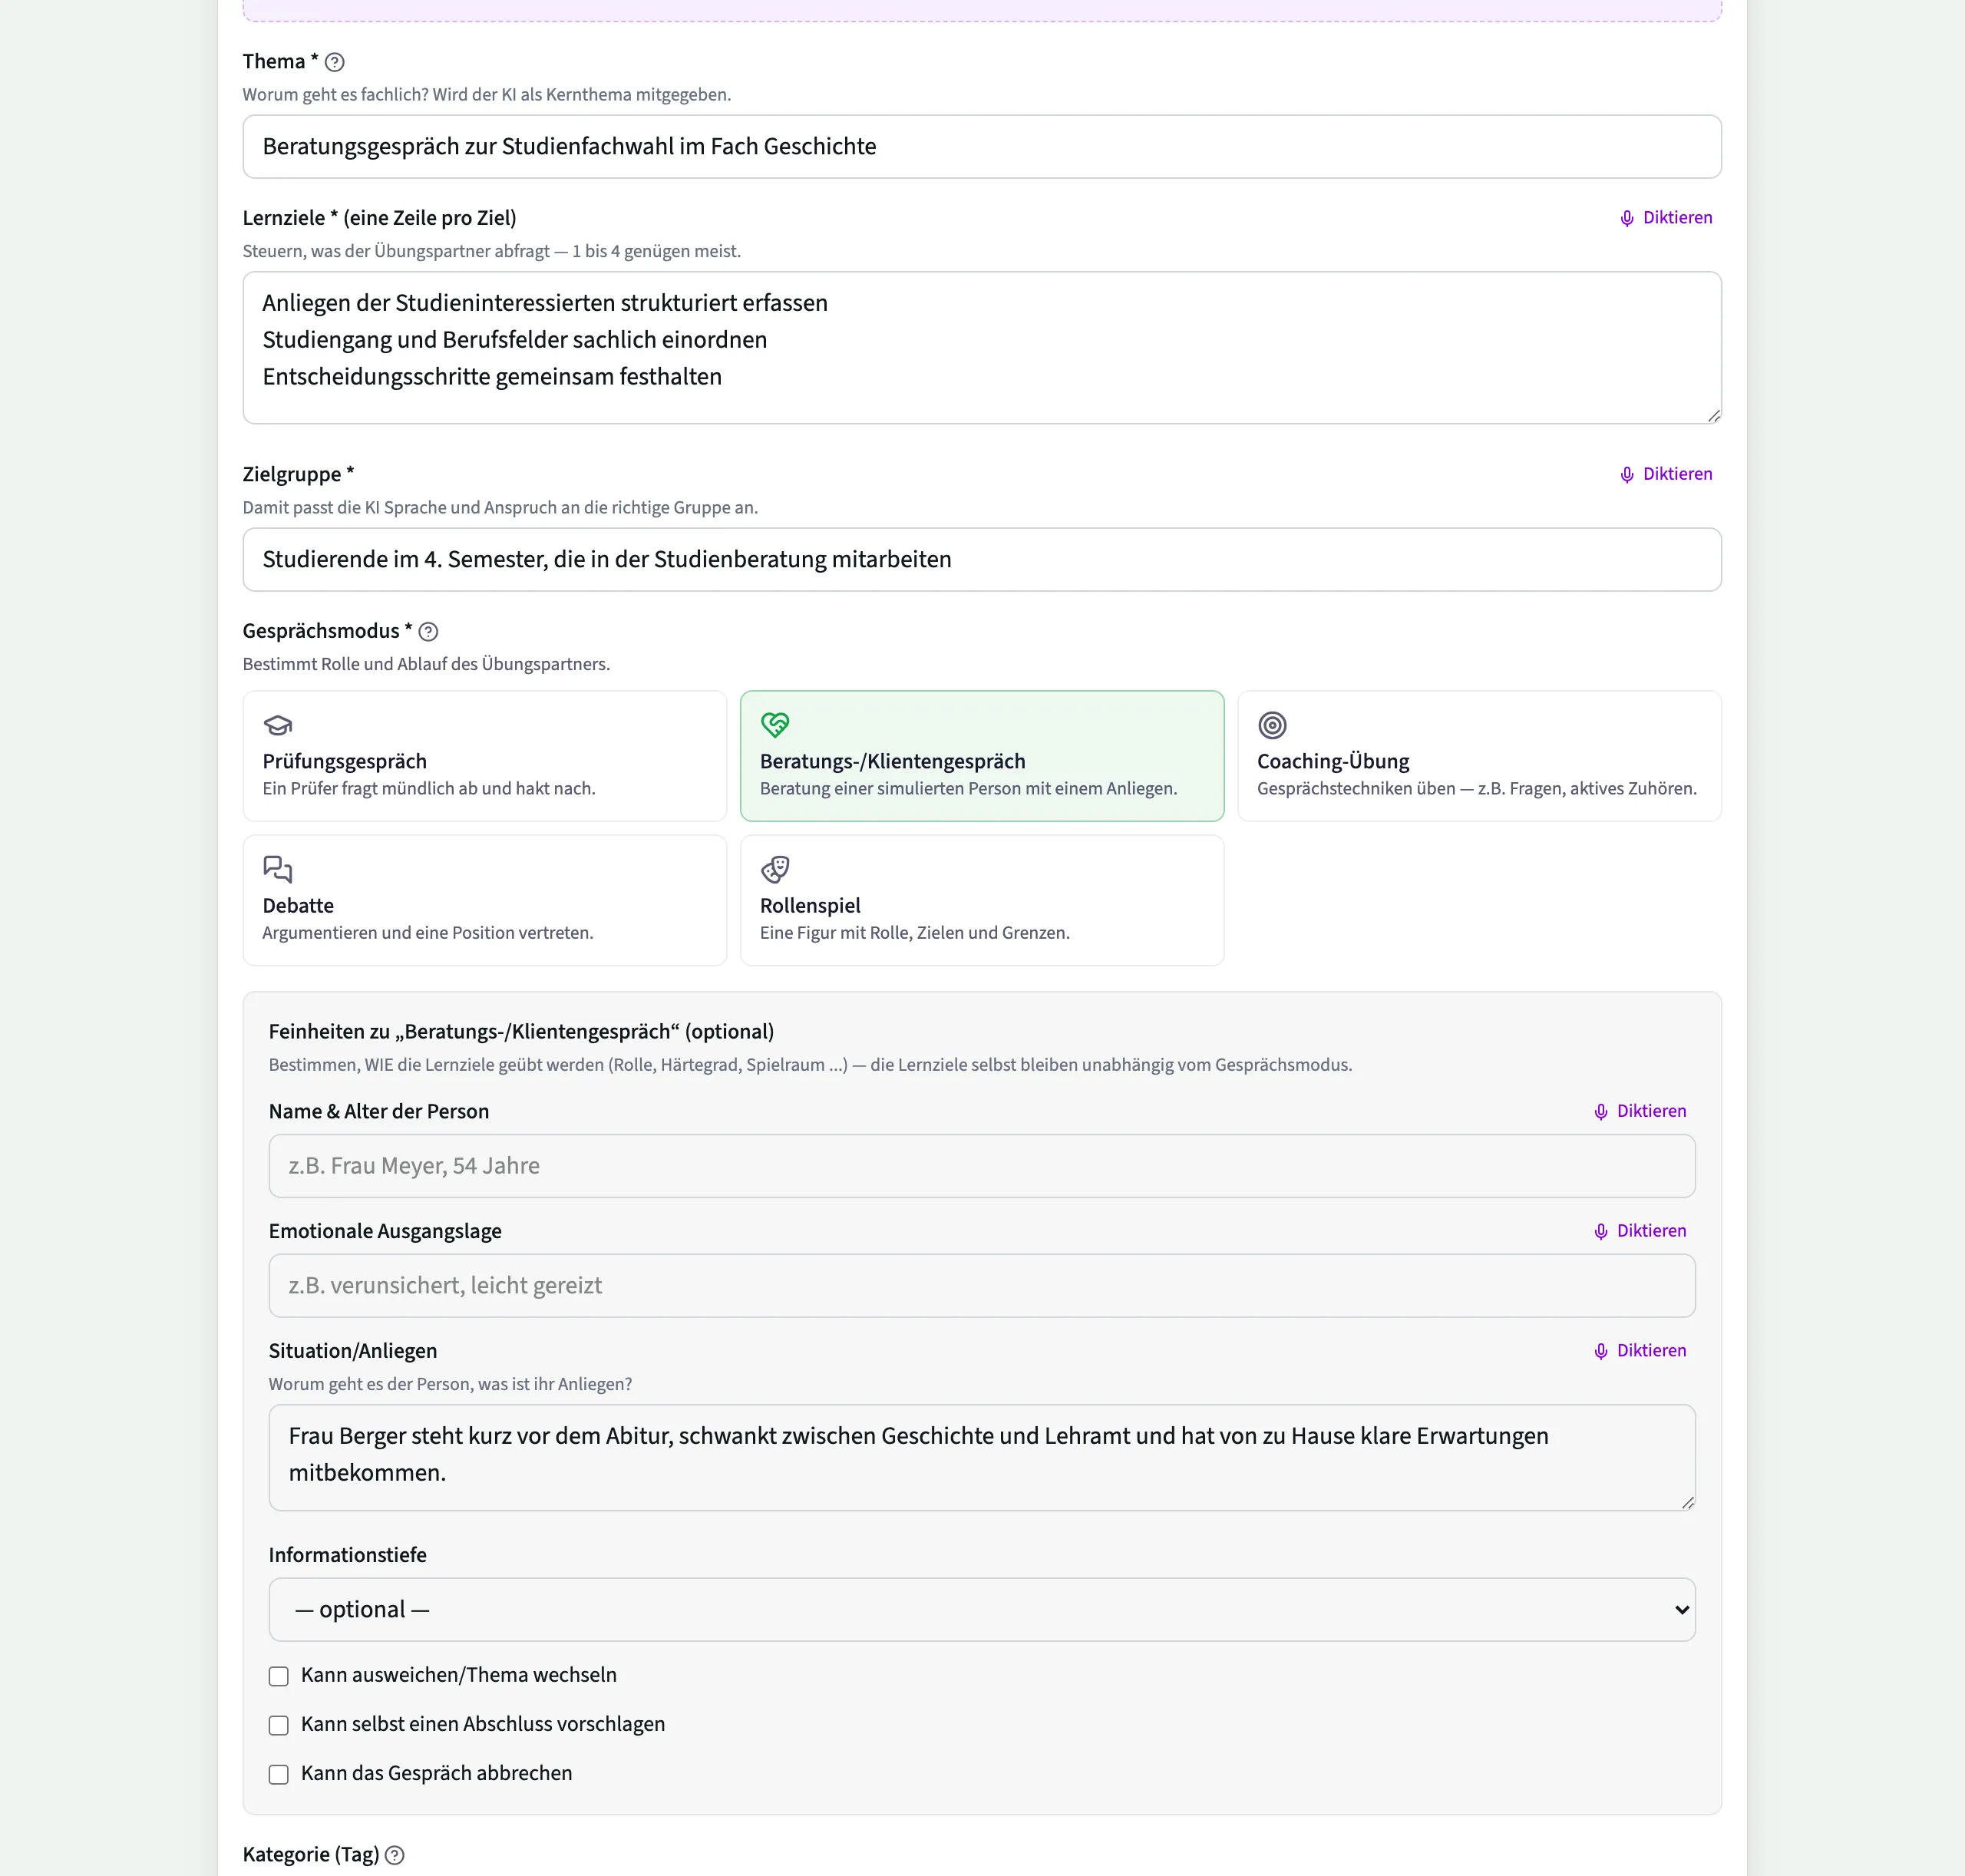Screen dimensions: 1965x1876
Task: Enable Kann ausweichen/Thema wechseln checkbox
Action: point(279,1676)
